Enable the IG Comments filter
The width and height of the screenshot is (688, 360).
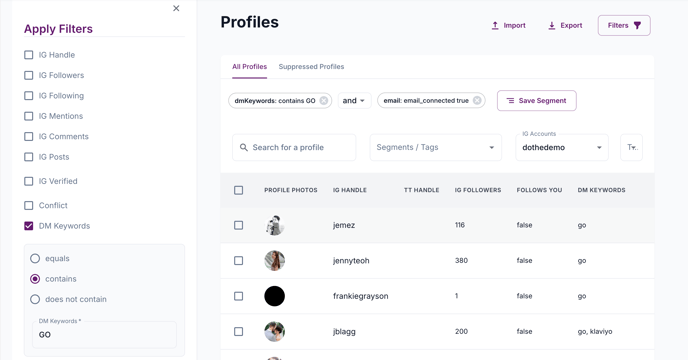pos(29,137)
